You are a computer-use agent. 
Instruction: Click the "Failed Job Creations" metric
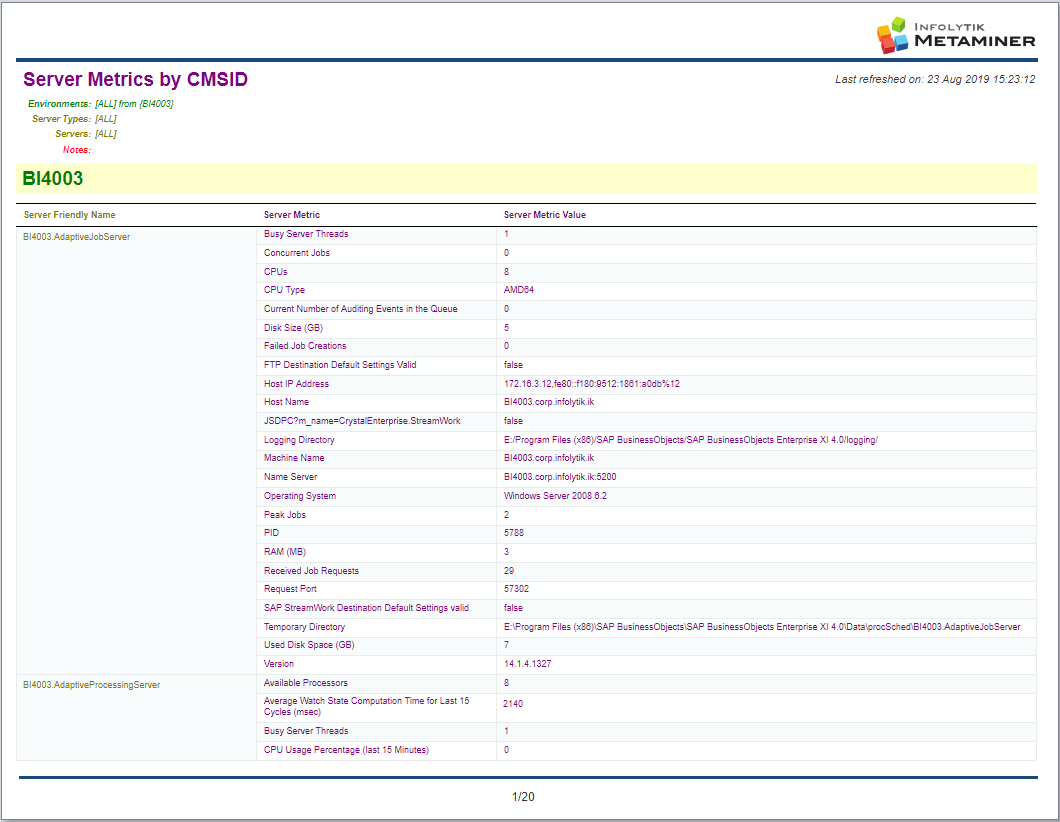(x=305, y=346)
